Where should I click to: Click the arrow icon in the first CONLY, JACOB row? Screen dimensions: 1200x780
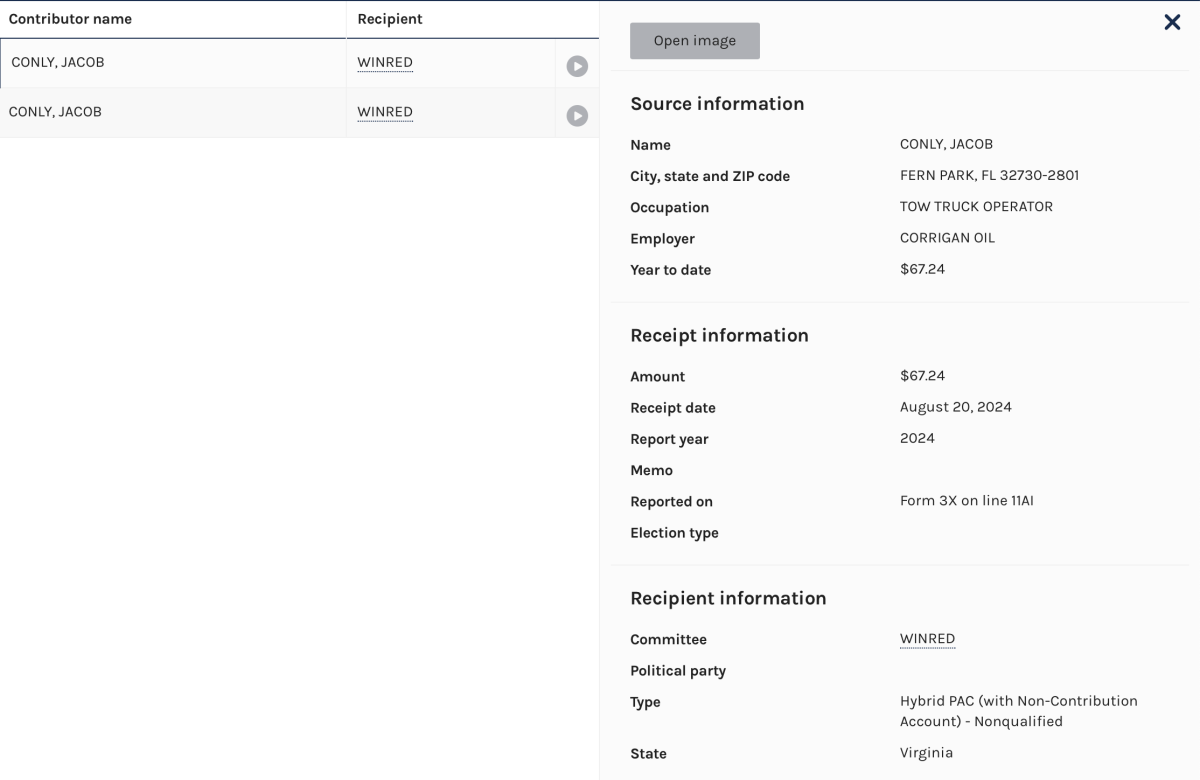577,66
